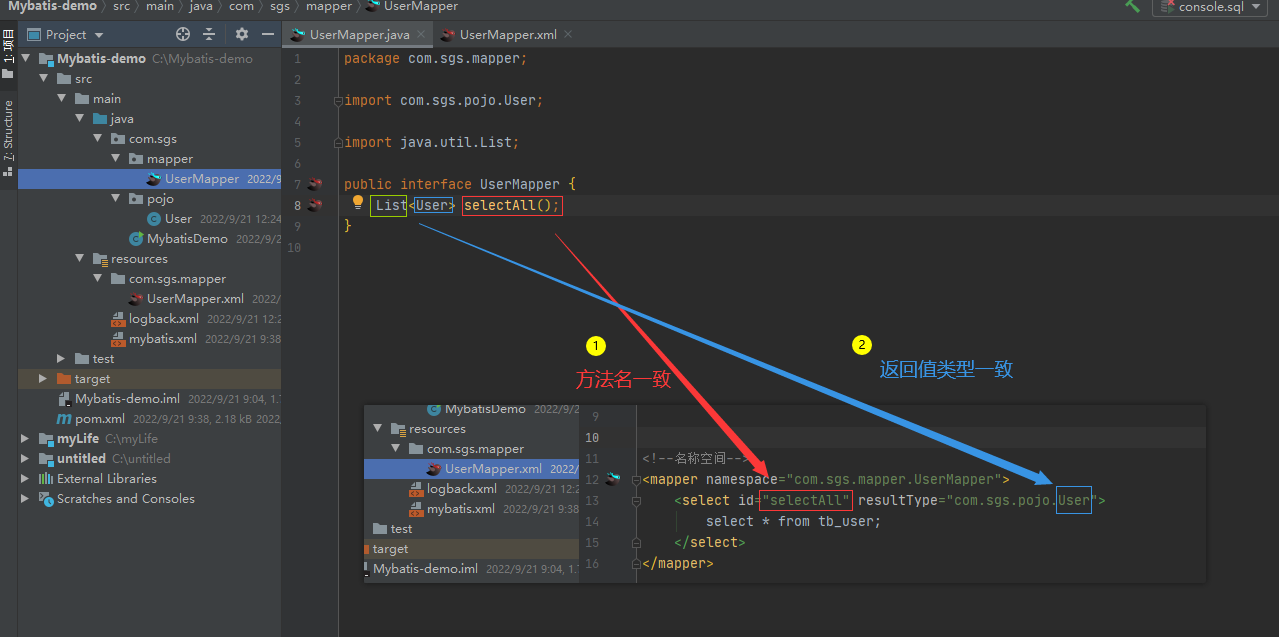
Task: Click the locate opened file crosshair icon
Action: point(183,34)
